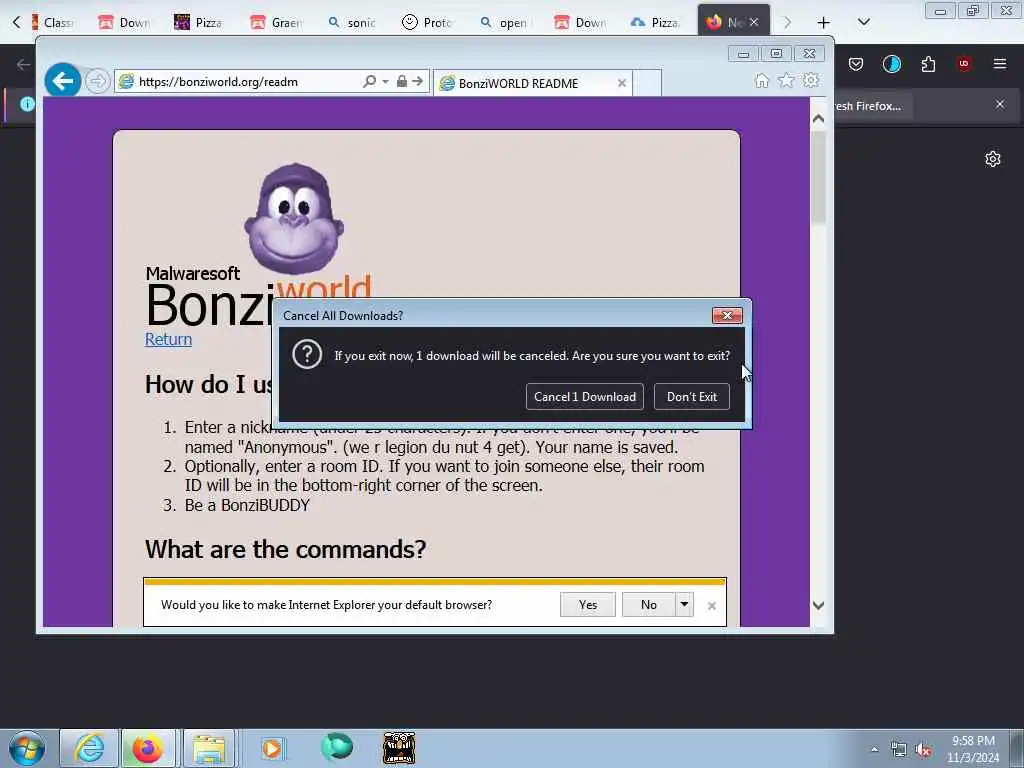Screen dimensions: 1024x768
Task: Open a new blank IE tab
Action: 647,83
